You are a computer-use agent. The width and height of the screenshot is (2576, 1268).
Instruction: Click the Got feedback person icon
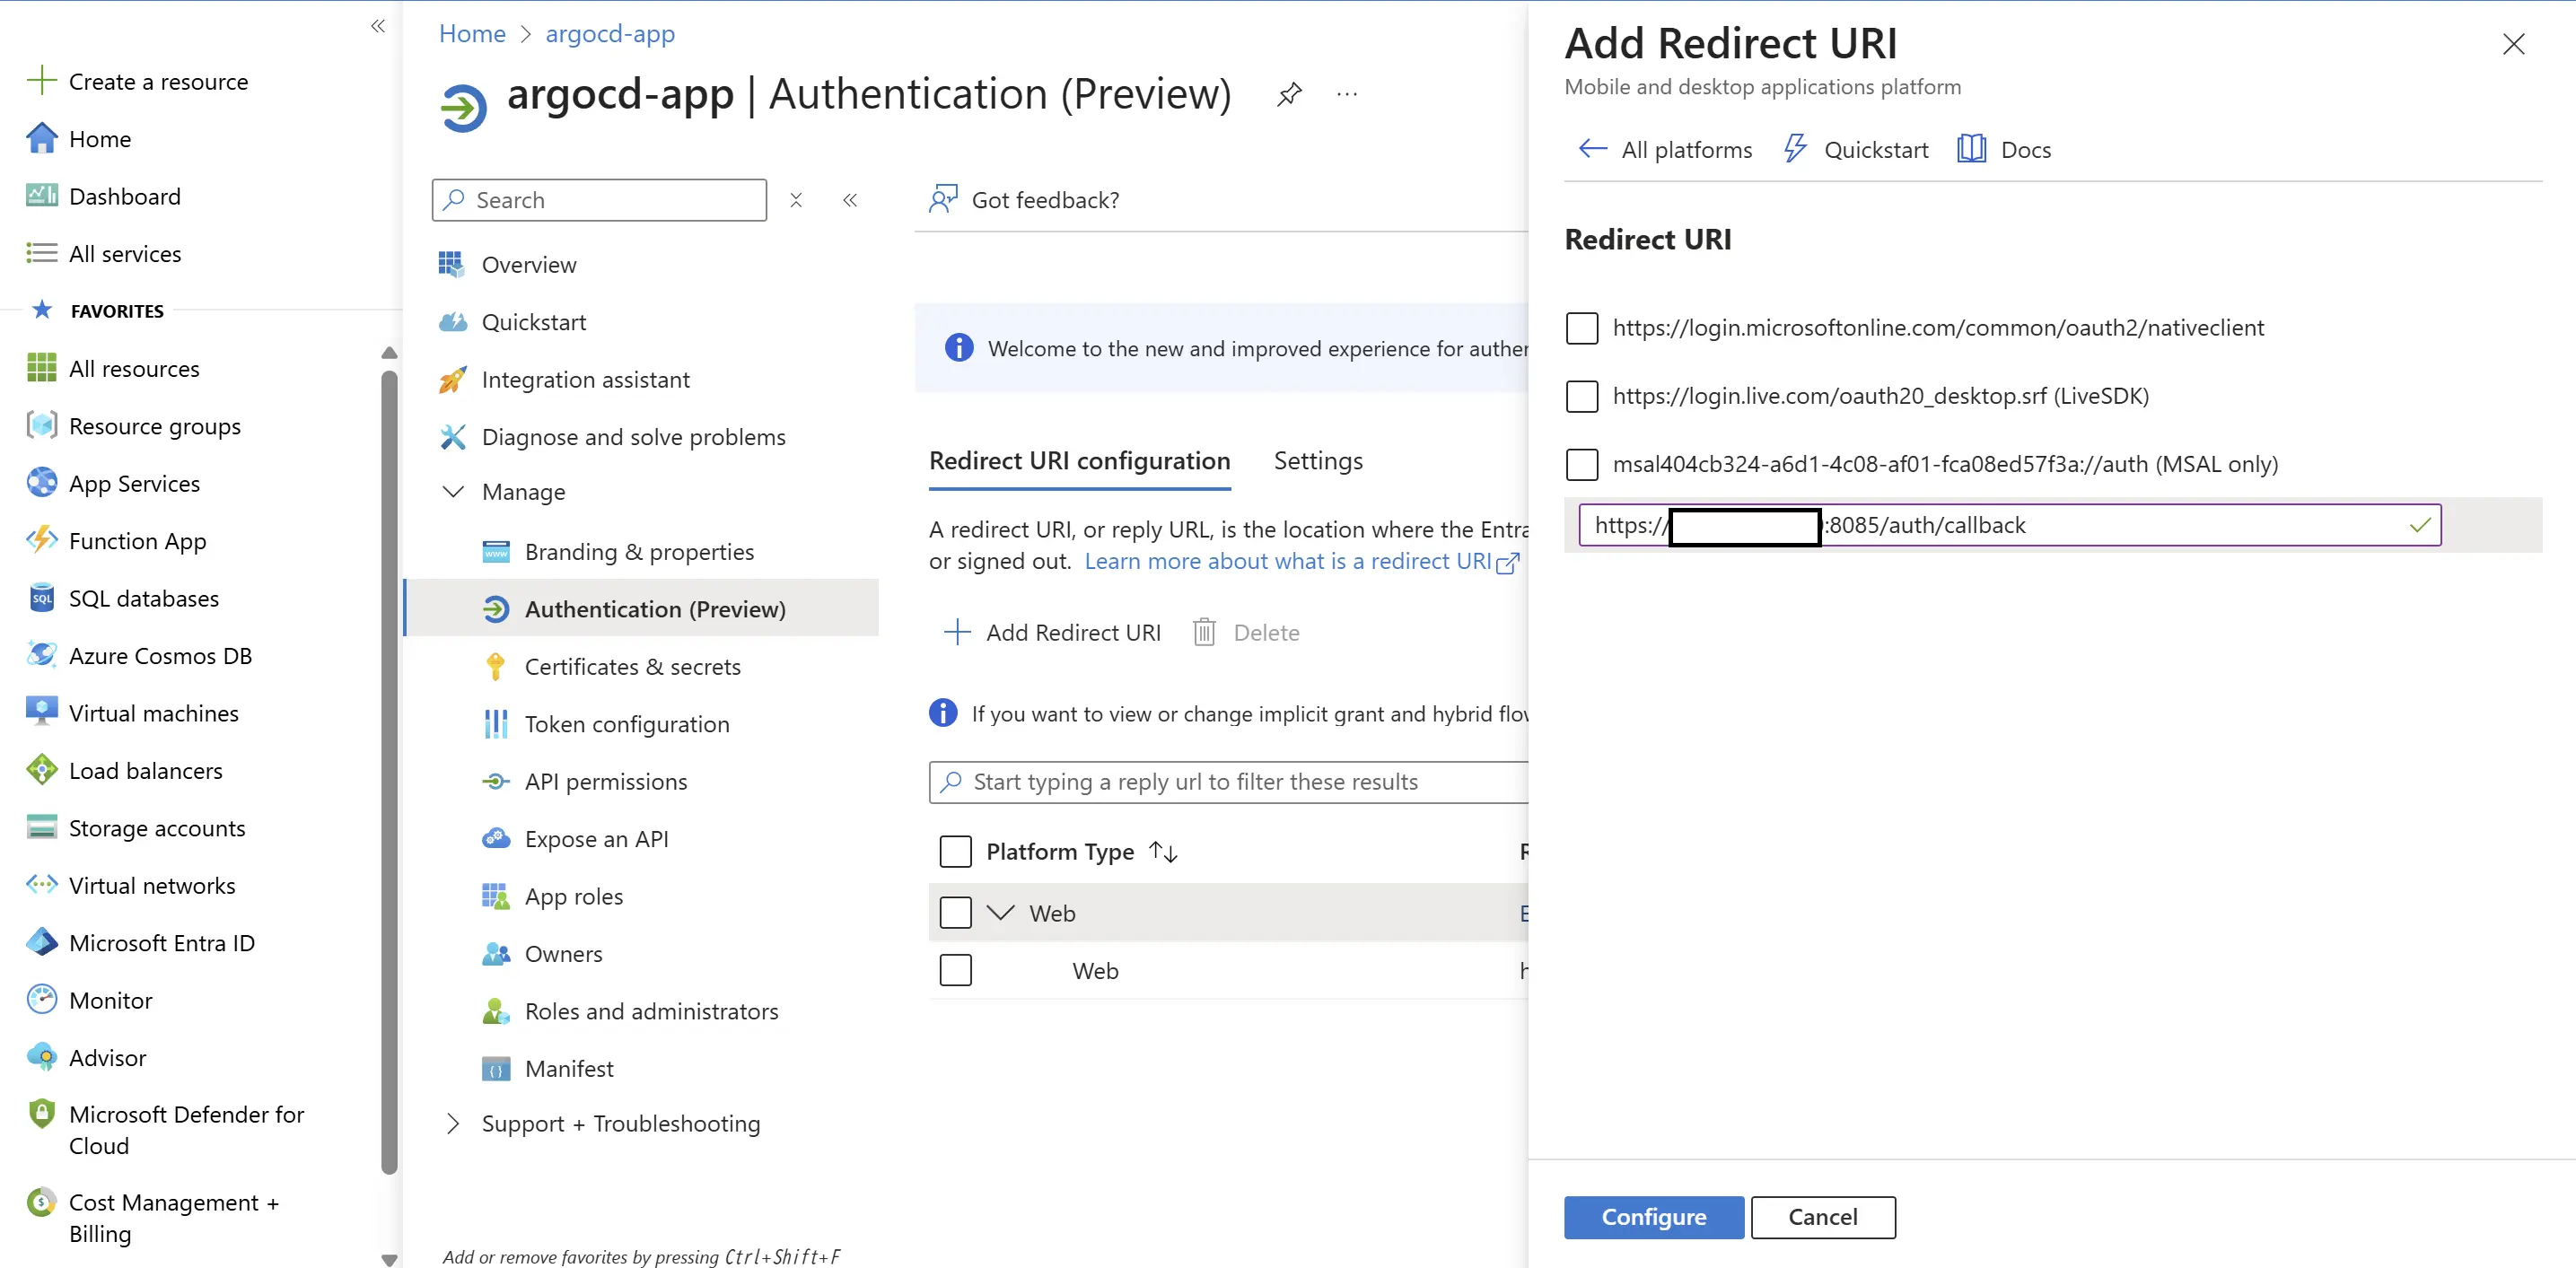[942, 199]
